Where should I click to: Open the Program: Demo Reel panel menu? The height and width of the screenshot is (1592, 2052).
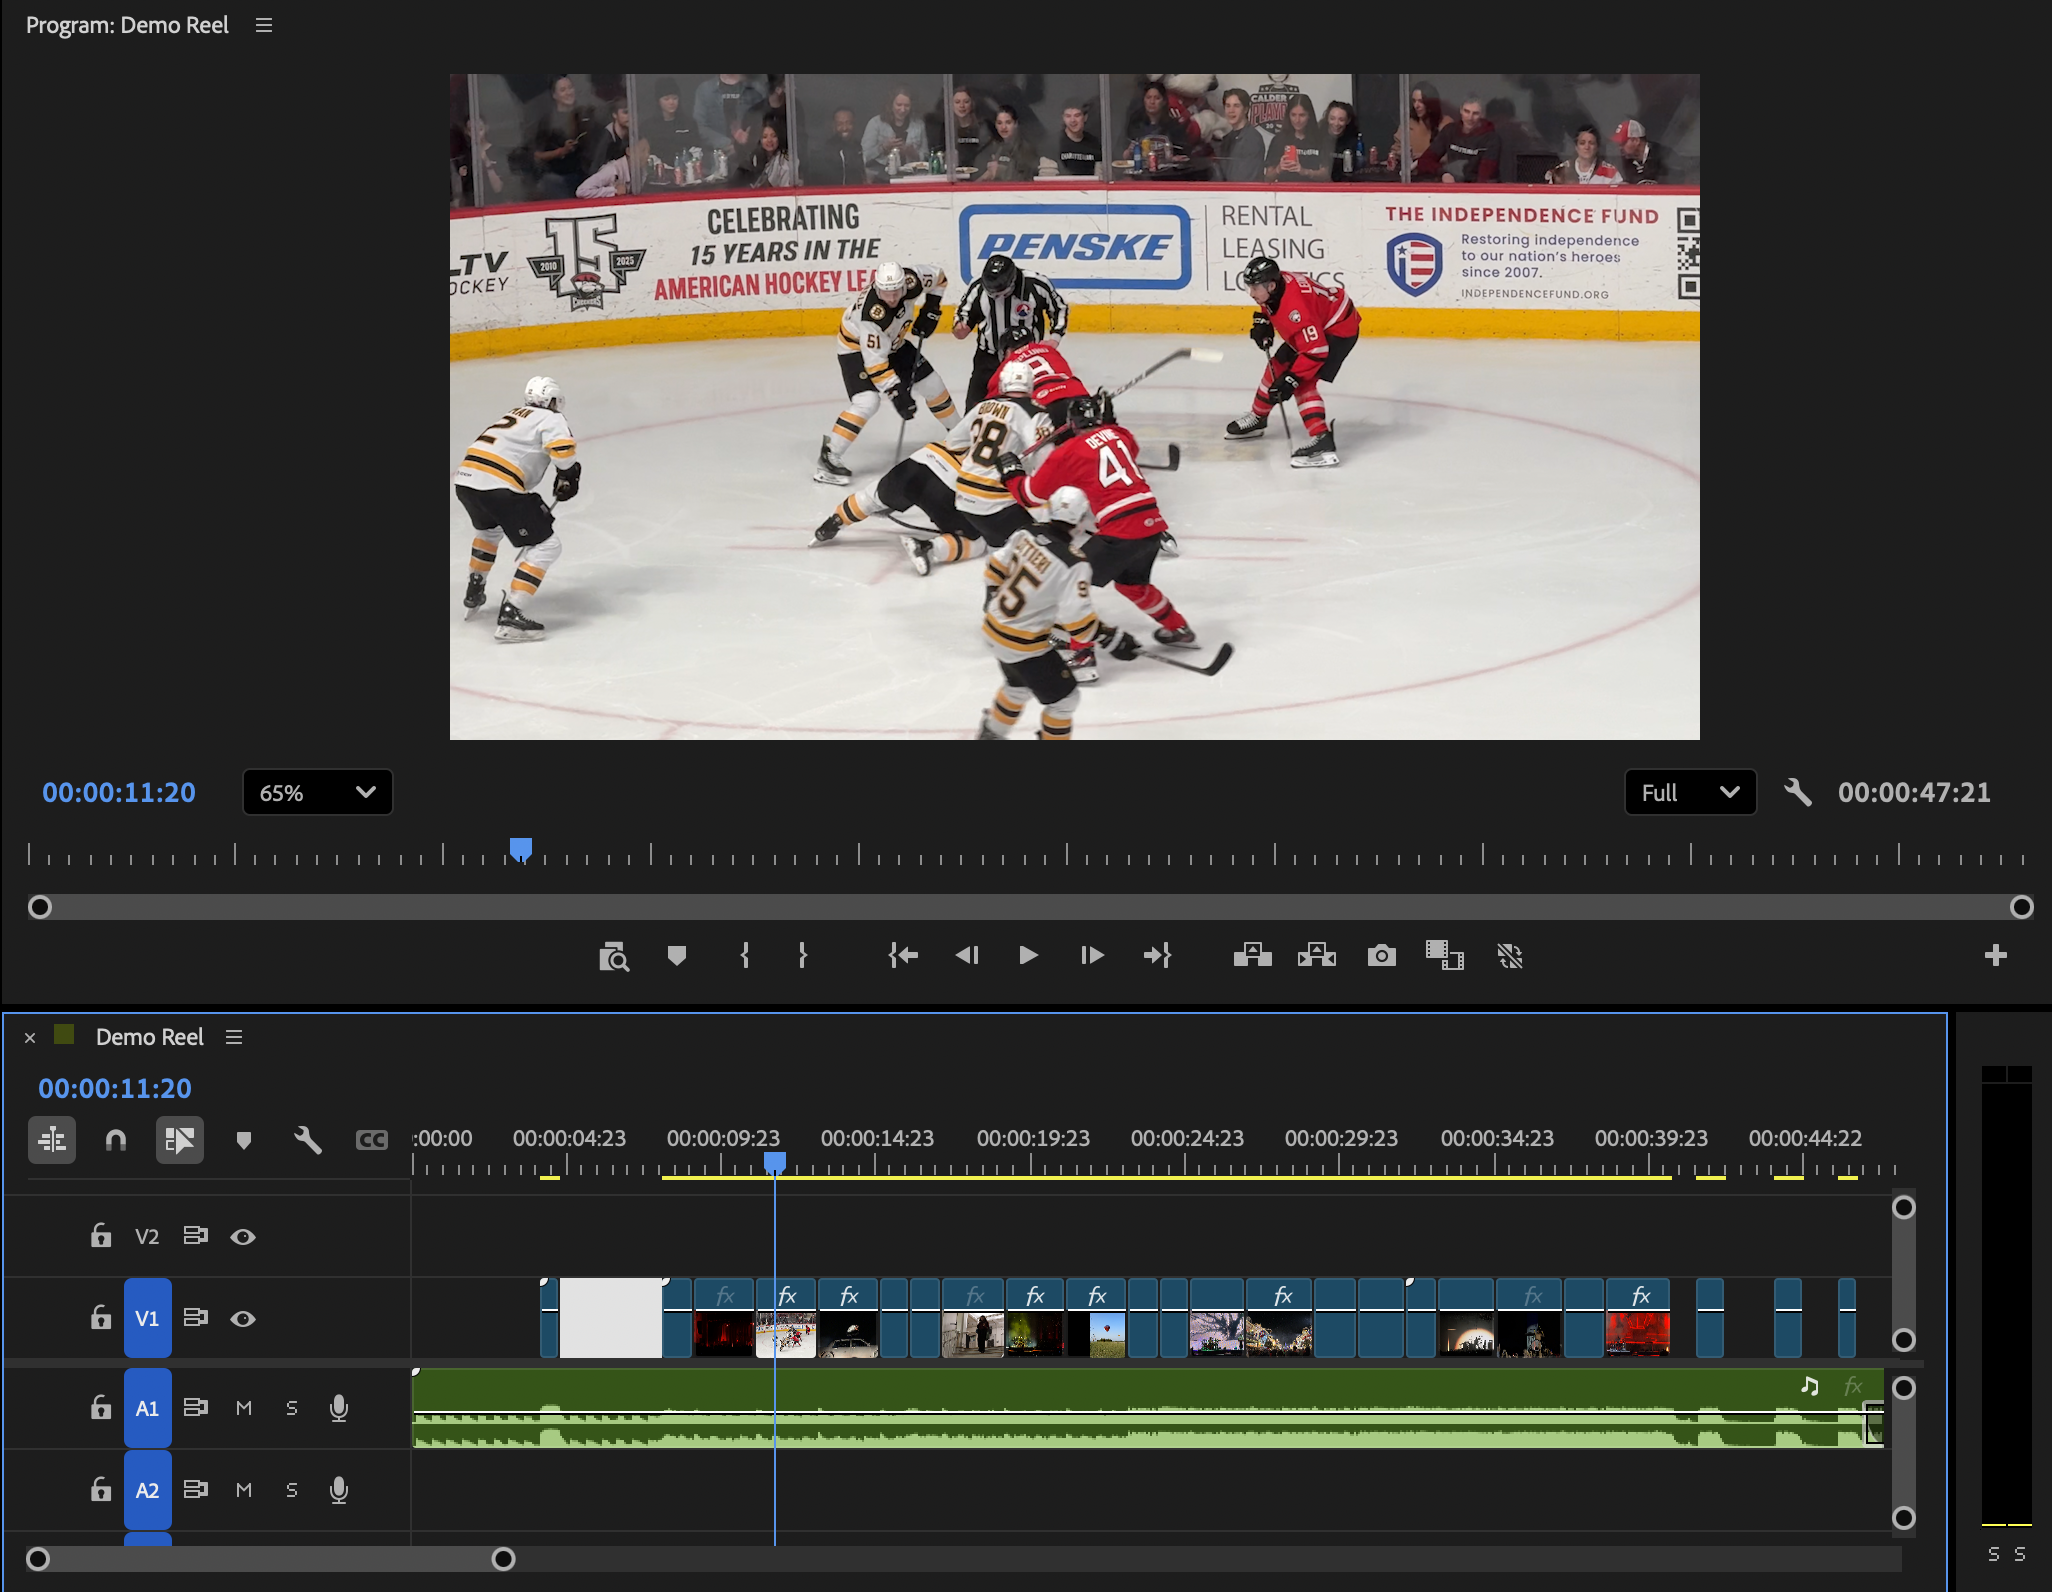point(264,26)
